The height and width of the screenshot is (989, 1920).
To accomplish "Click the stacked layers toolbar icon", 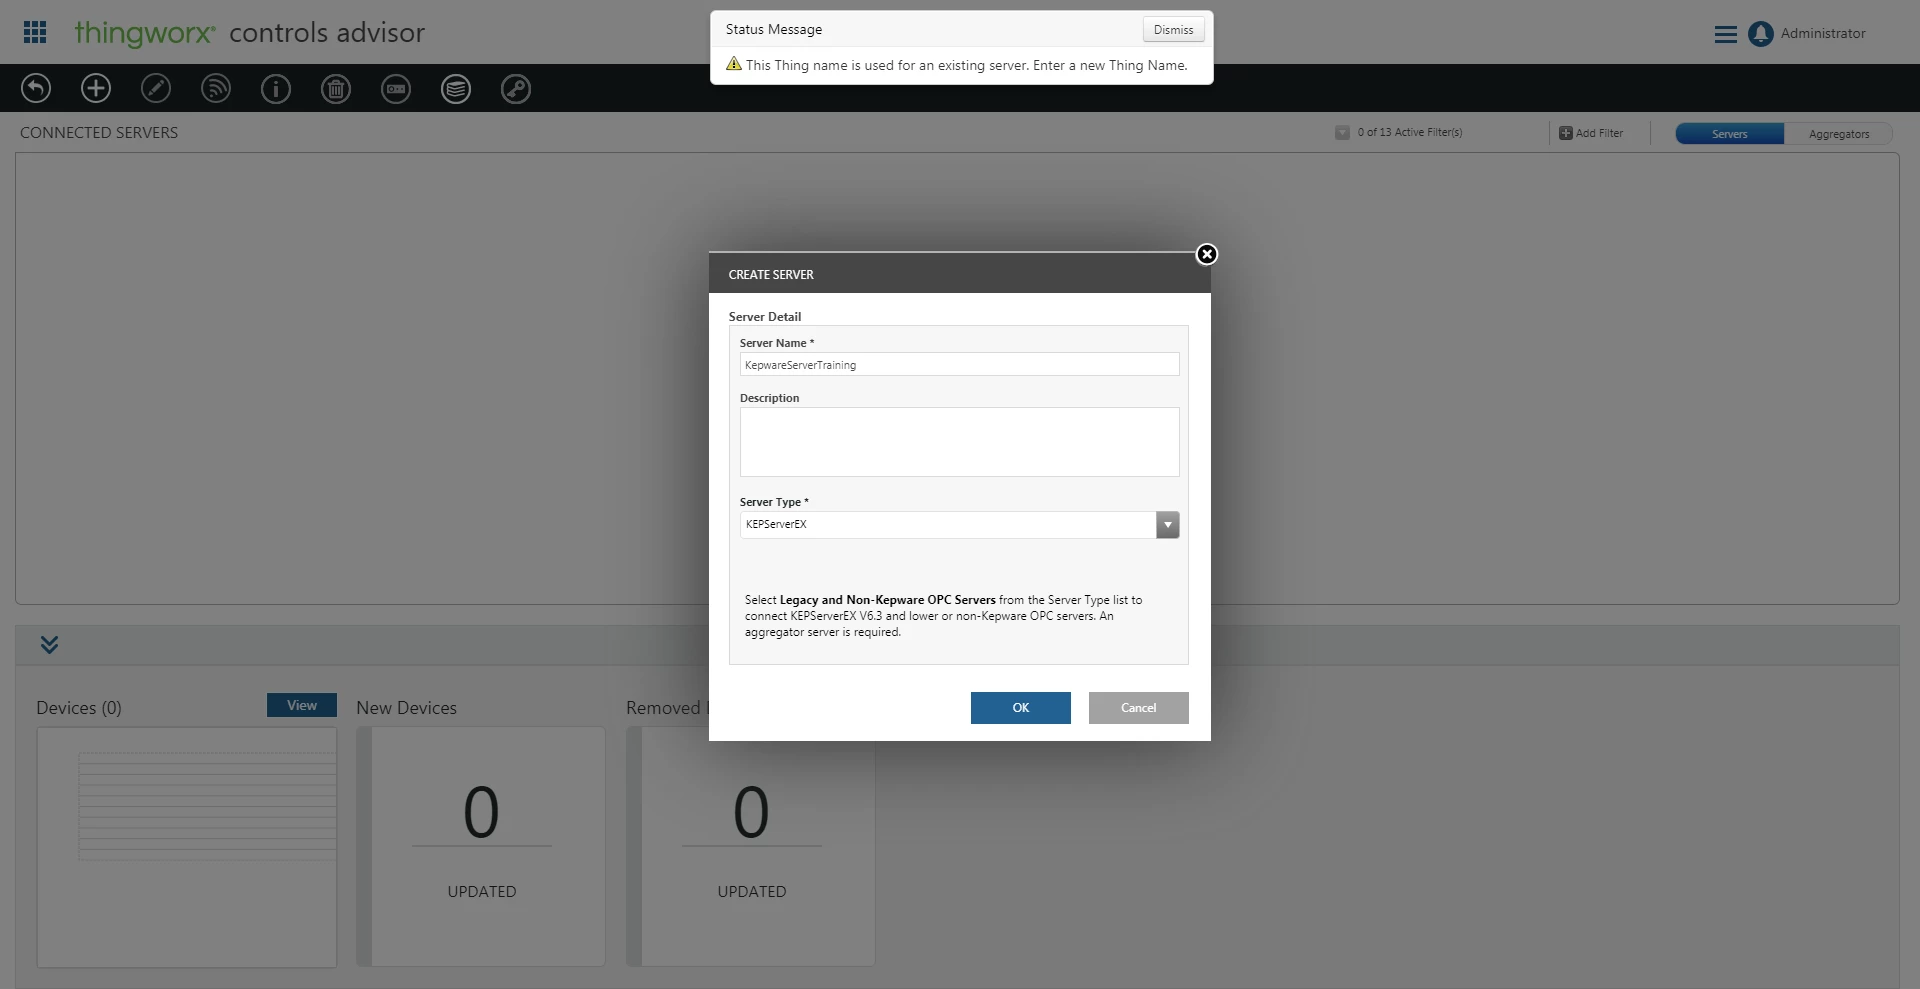I will point(456,88).
